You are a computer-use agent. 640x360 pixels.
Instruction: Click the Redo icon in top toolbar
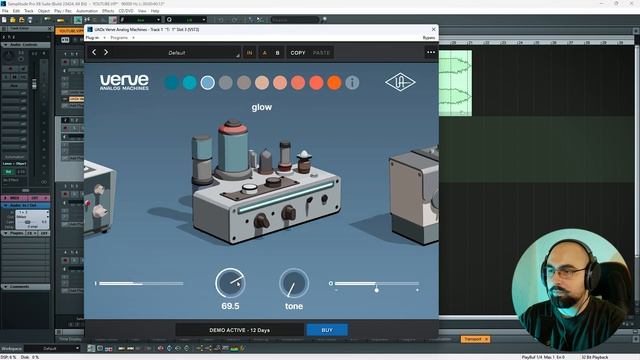tap(234, 20)
